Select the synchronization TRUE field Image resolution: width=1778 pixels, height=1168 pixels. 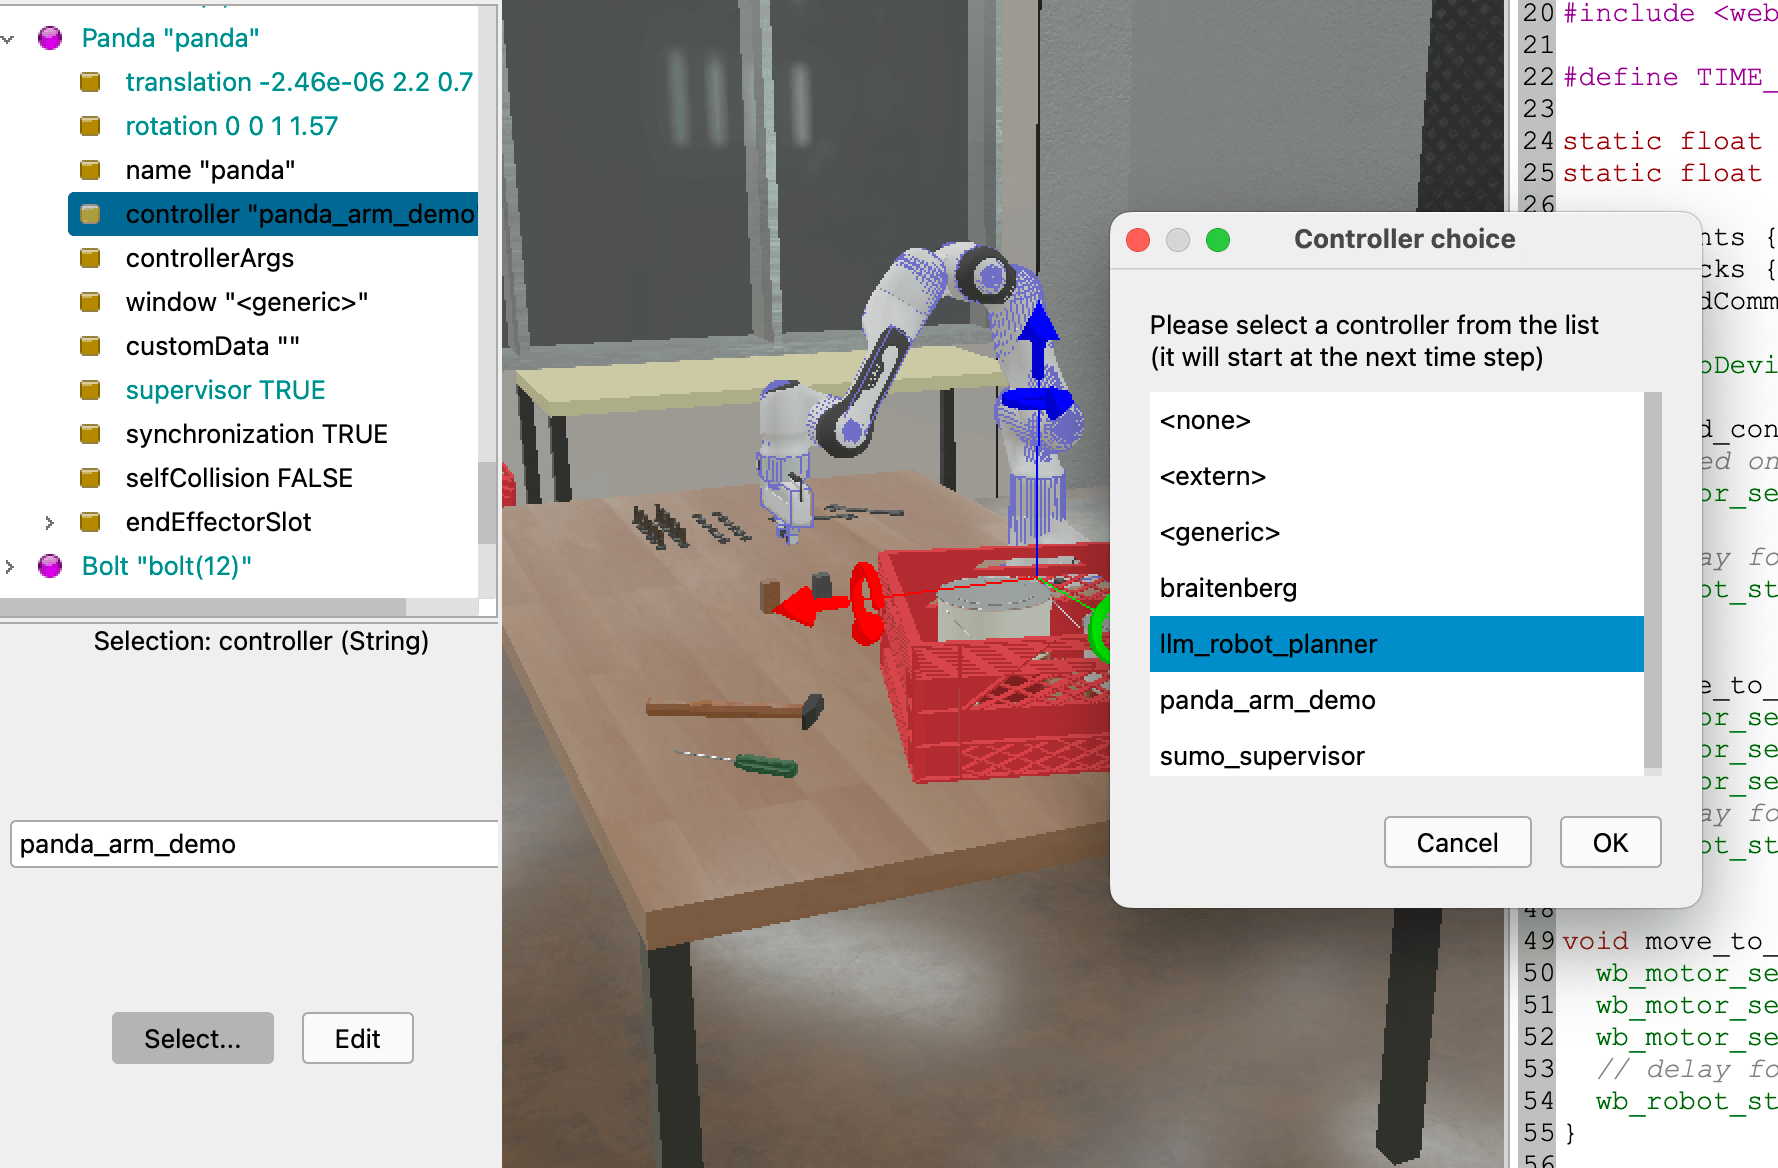pos(256,434)
